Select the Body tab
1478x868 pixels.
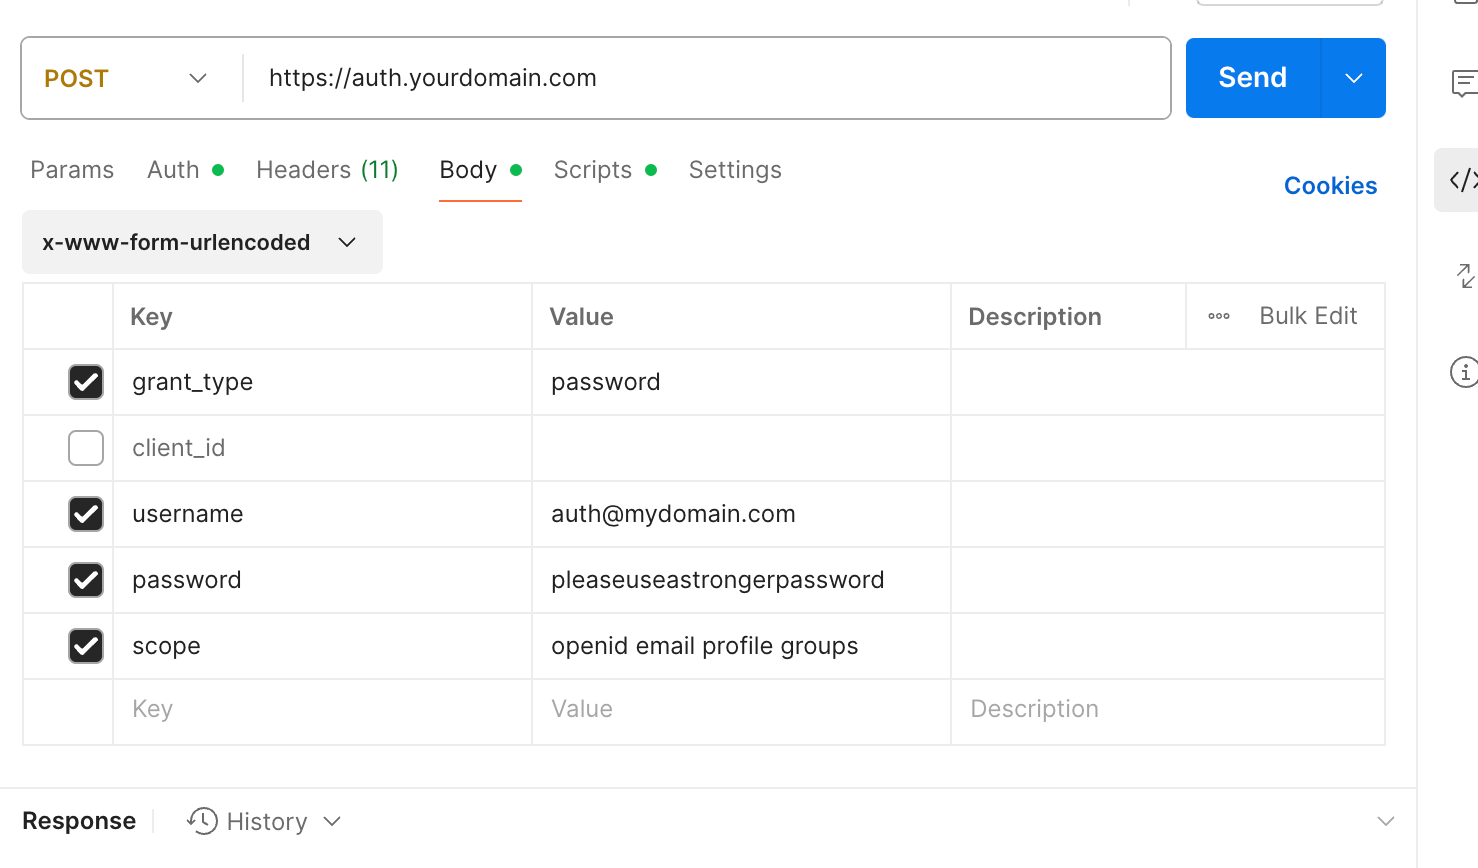468,170
